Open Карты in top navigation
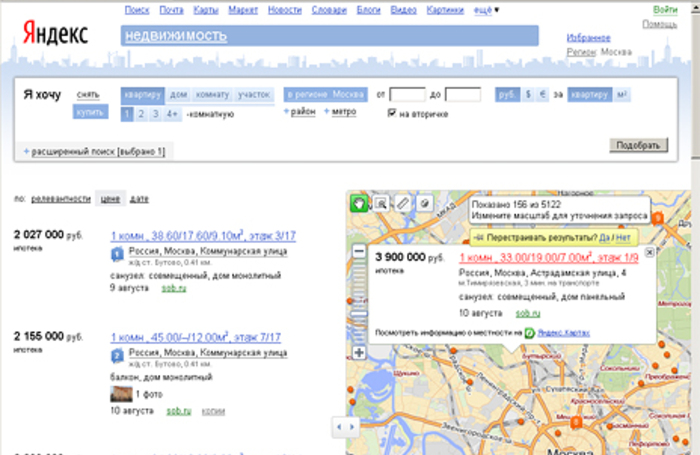Screen dimensions: 700x455 [206, 10]
